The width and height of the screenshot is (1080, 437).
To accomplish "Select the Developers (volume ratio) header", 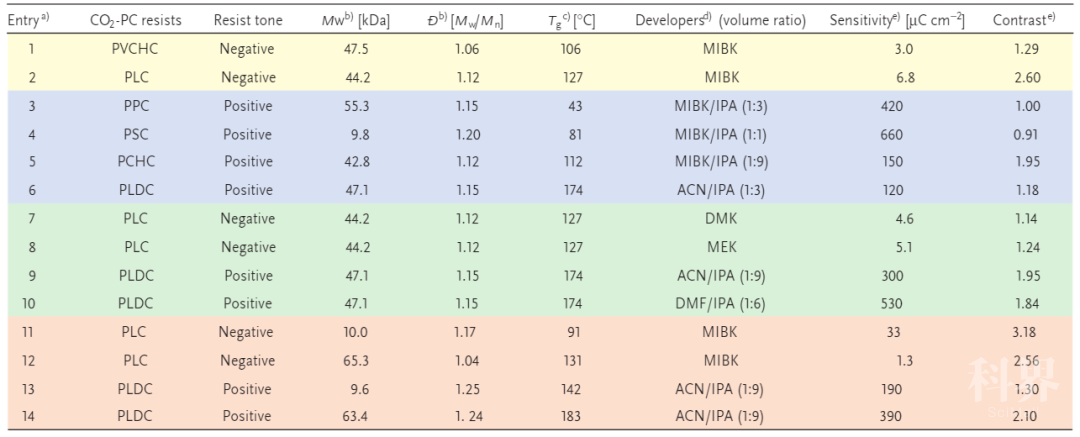I will [x=721, y=20].
